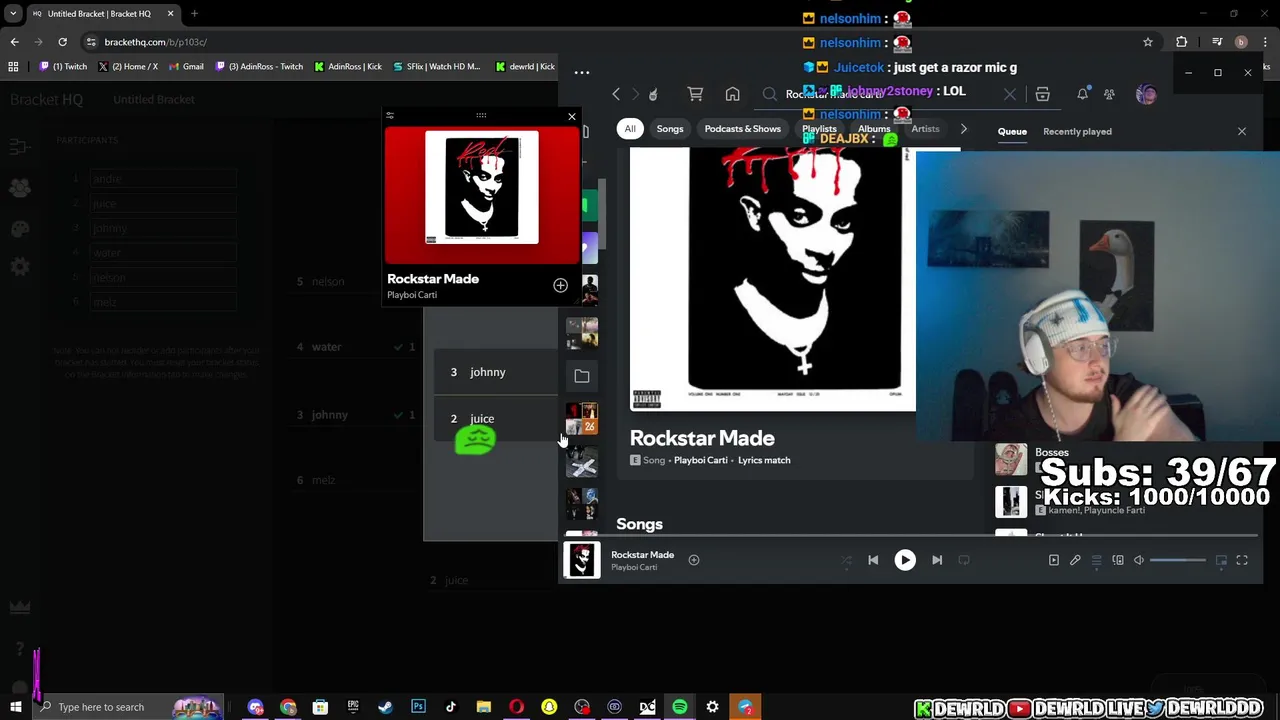Expand more search filters chevron
Image resolution: width=1280 pixels, height=720 pixels.
[964, 129]
